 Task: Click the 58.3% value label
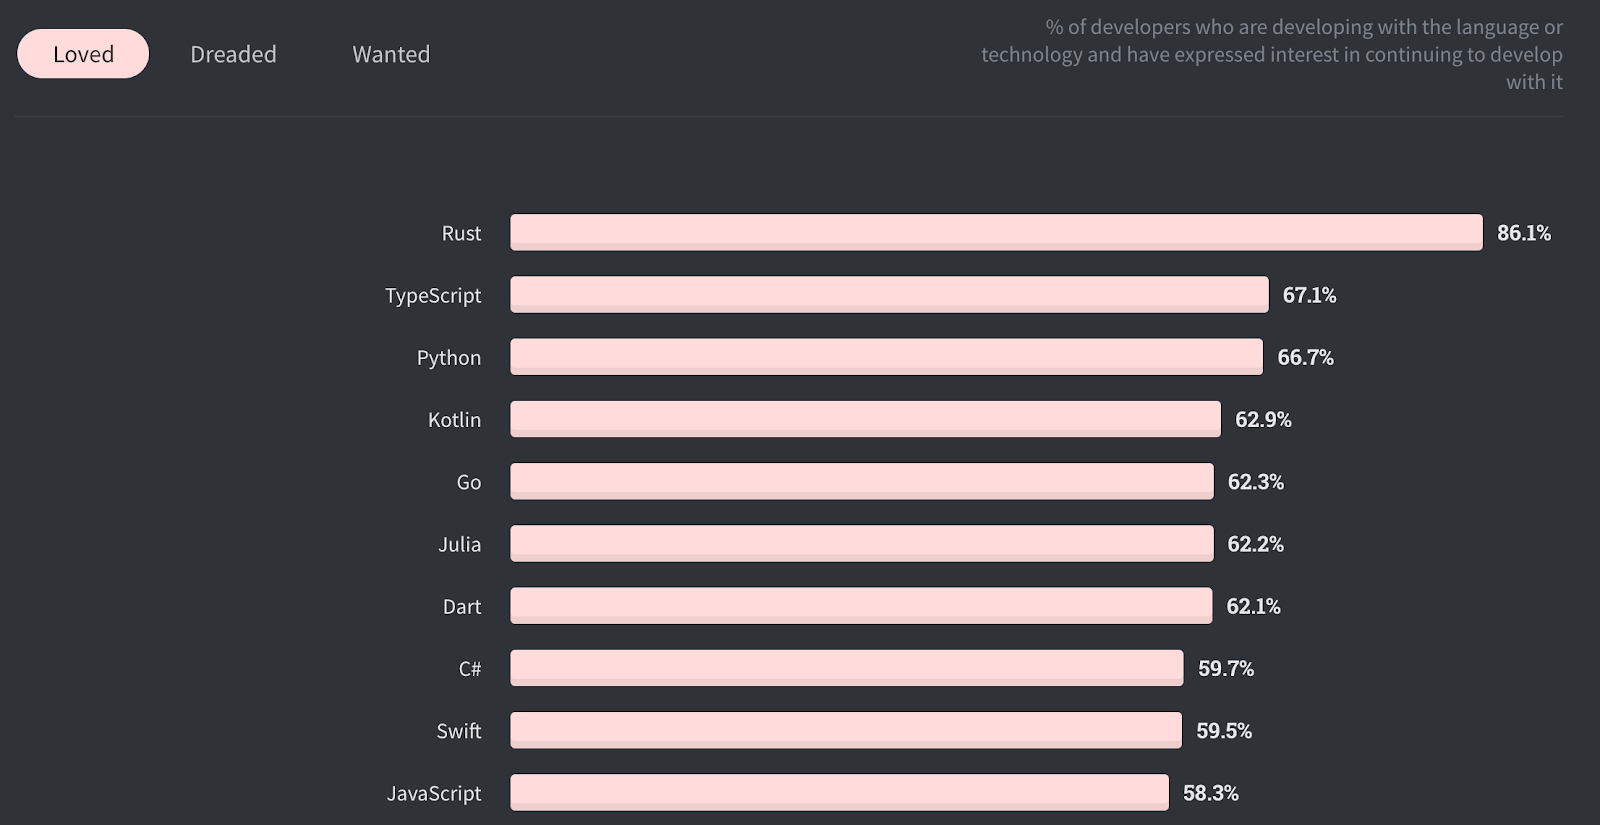[x=1211, y=793]
